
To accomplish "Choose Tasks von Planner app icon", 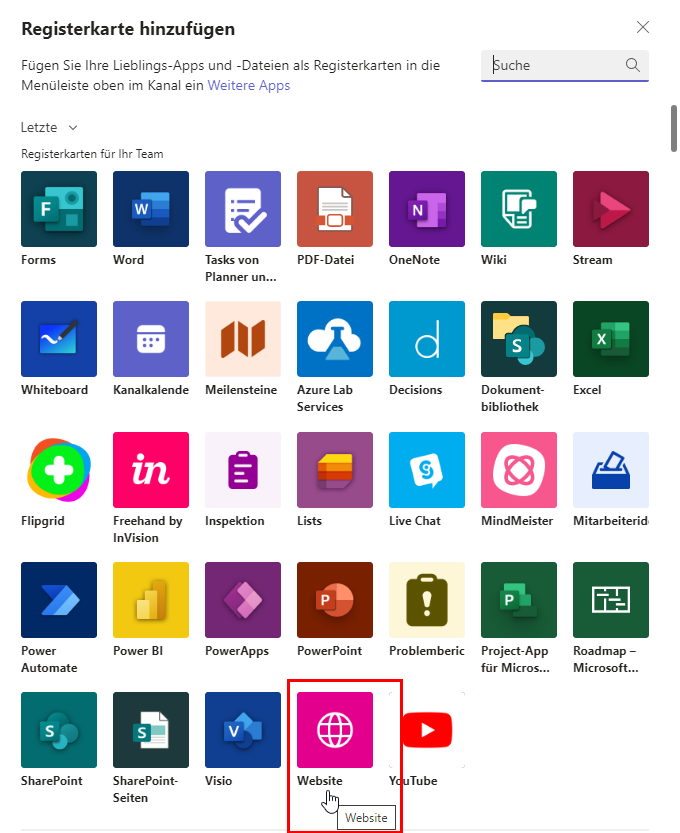I will coord(243,209).
